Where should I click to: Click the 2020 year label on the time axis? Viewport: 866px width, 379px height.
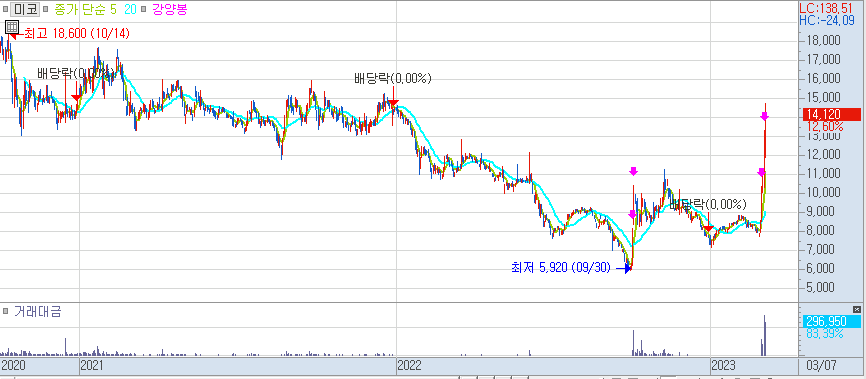(x=12, y=366)
